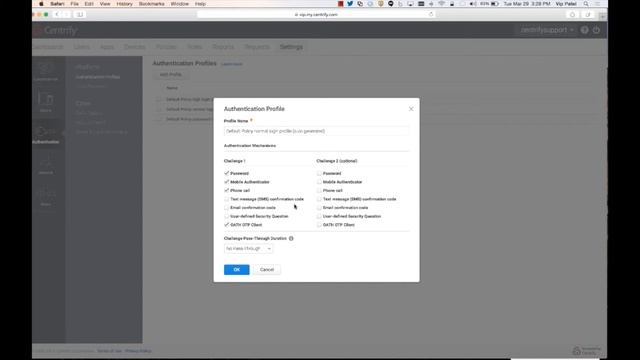This screenshot has width=640, height=360.
Task: Open the centrifysupport account dropdown
Action: [547, 30]
